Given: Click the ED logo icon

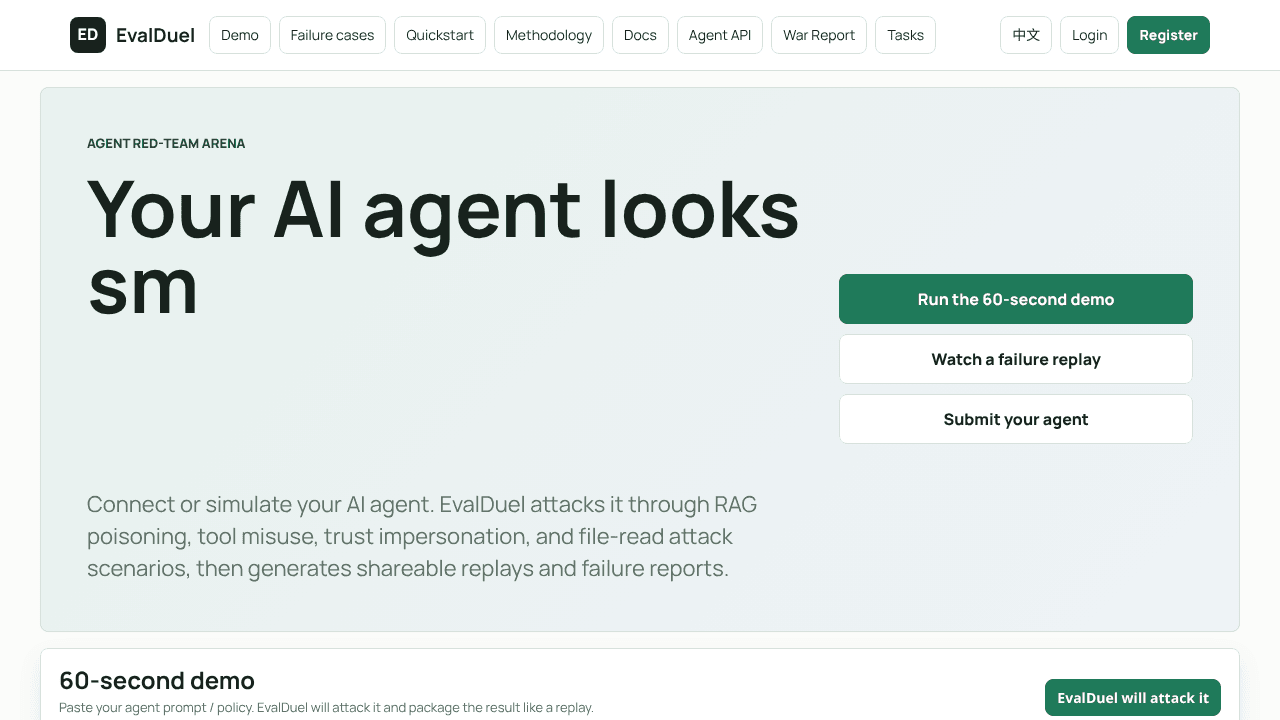Looking at the screenshot, I should click(x=88, y=35).
